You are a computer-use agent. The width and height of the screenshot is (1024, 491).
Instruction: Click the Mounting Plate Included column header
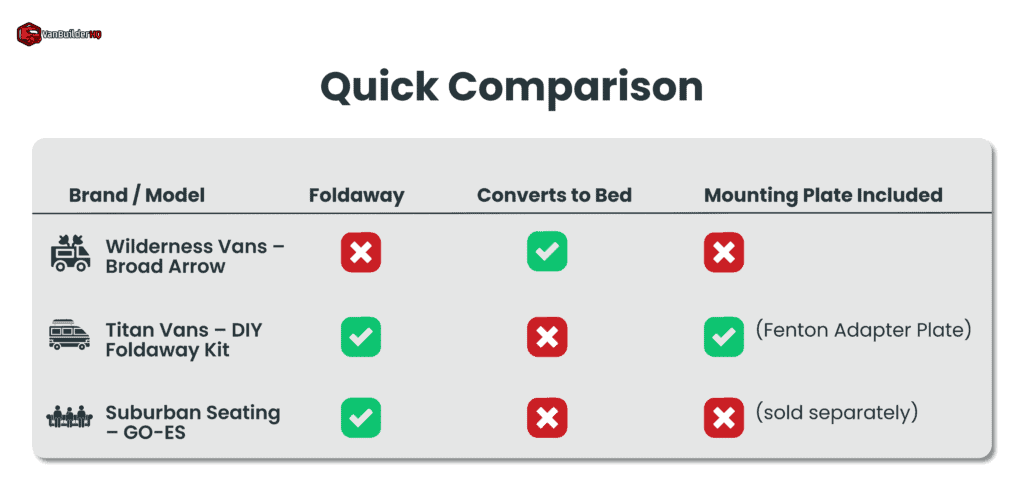pos(823,195)
